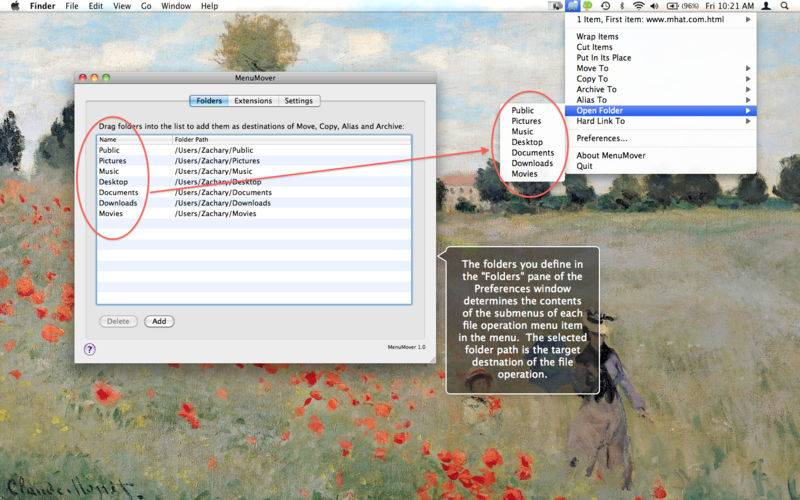This screenshot has height=500, width=800.
Task: Choose Movies in the Open Folder submenu
Action: point(524,174)
